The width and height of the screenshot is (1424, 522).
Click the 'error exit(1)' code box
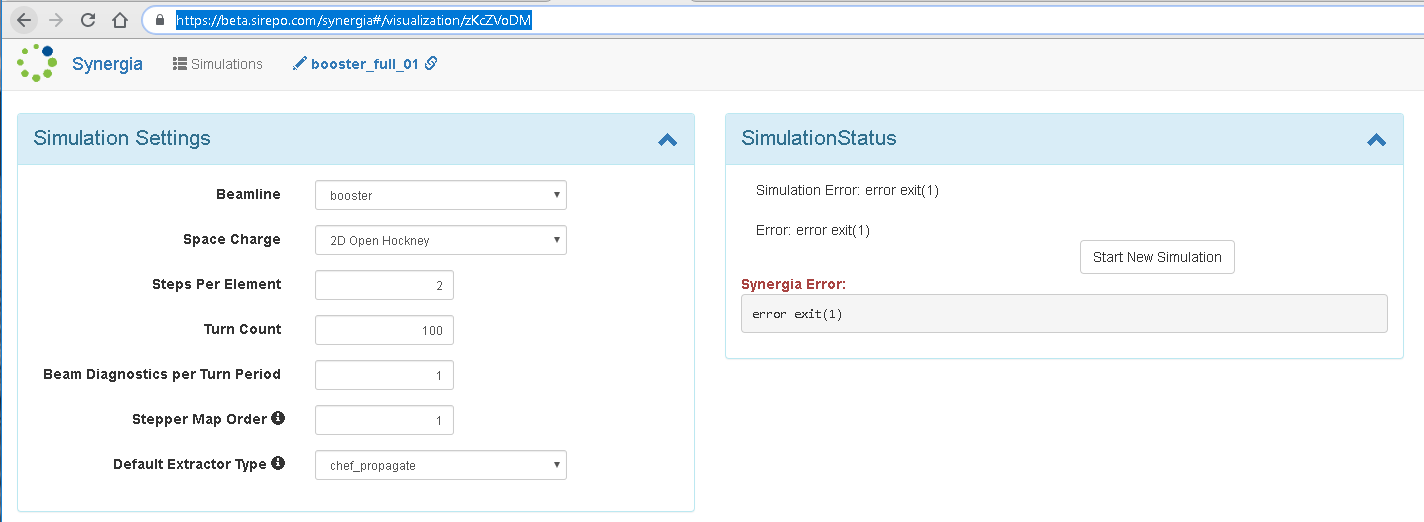pos(1064,313)
